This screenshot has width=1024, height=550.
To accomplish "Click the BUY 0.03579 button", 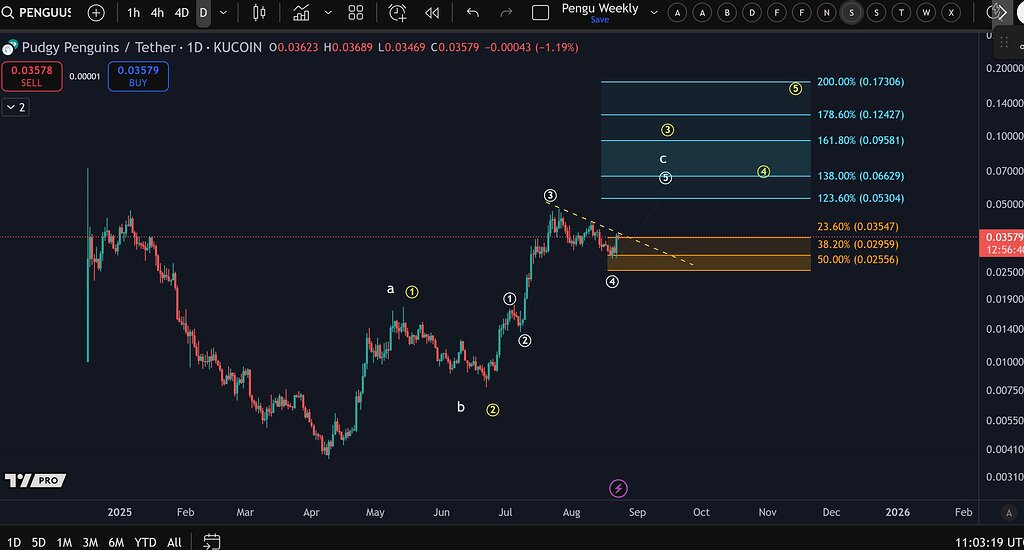I will 138,76.
